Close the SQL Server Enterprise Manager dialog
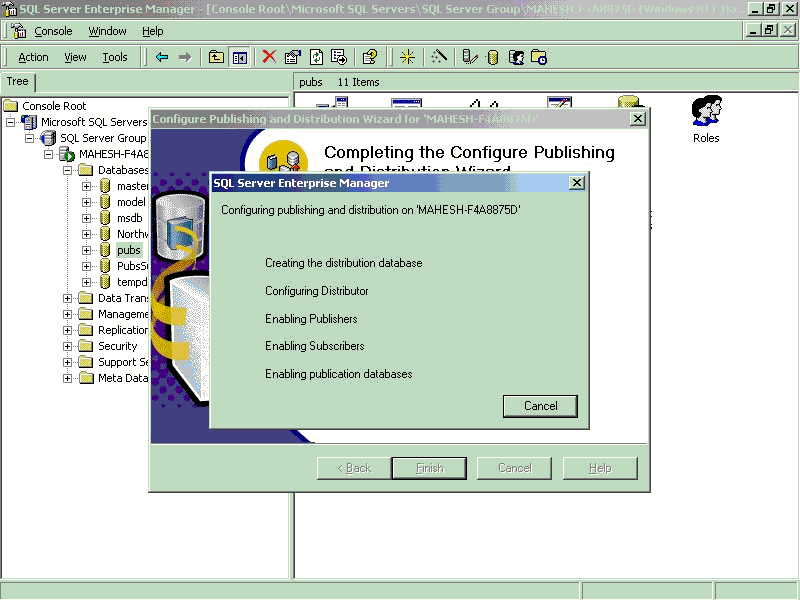The height and width of the screenshot is (600, 800). pos(577,183)
